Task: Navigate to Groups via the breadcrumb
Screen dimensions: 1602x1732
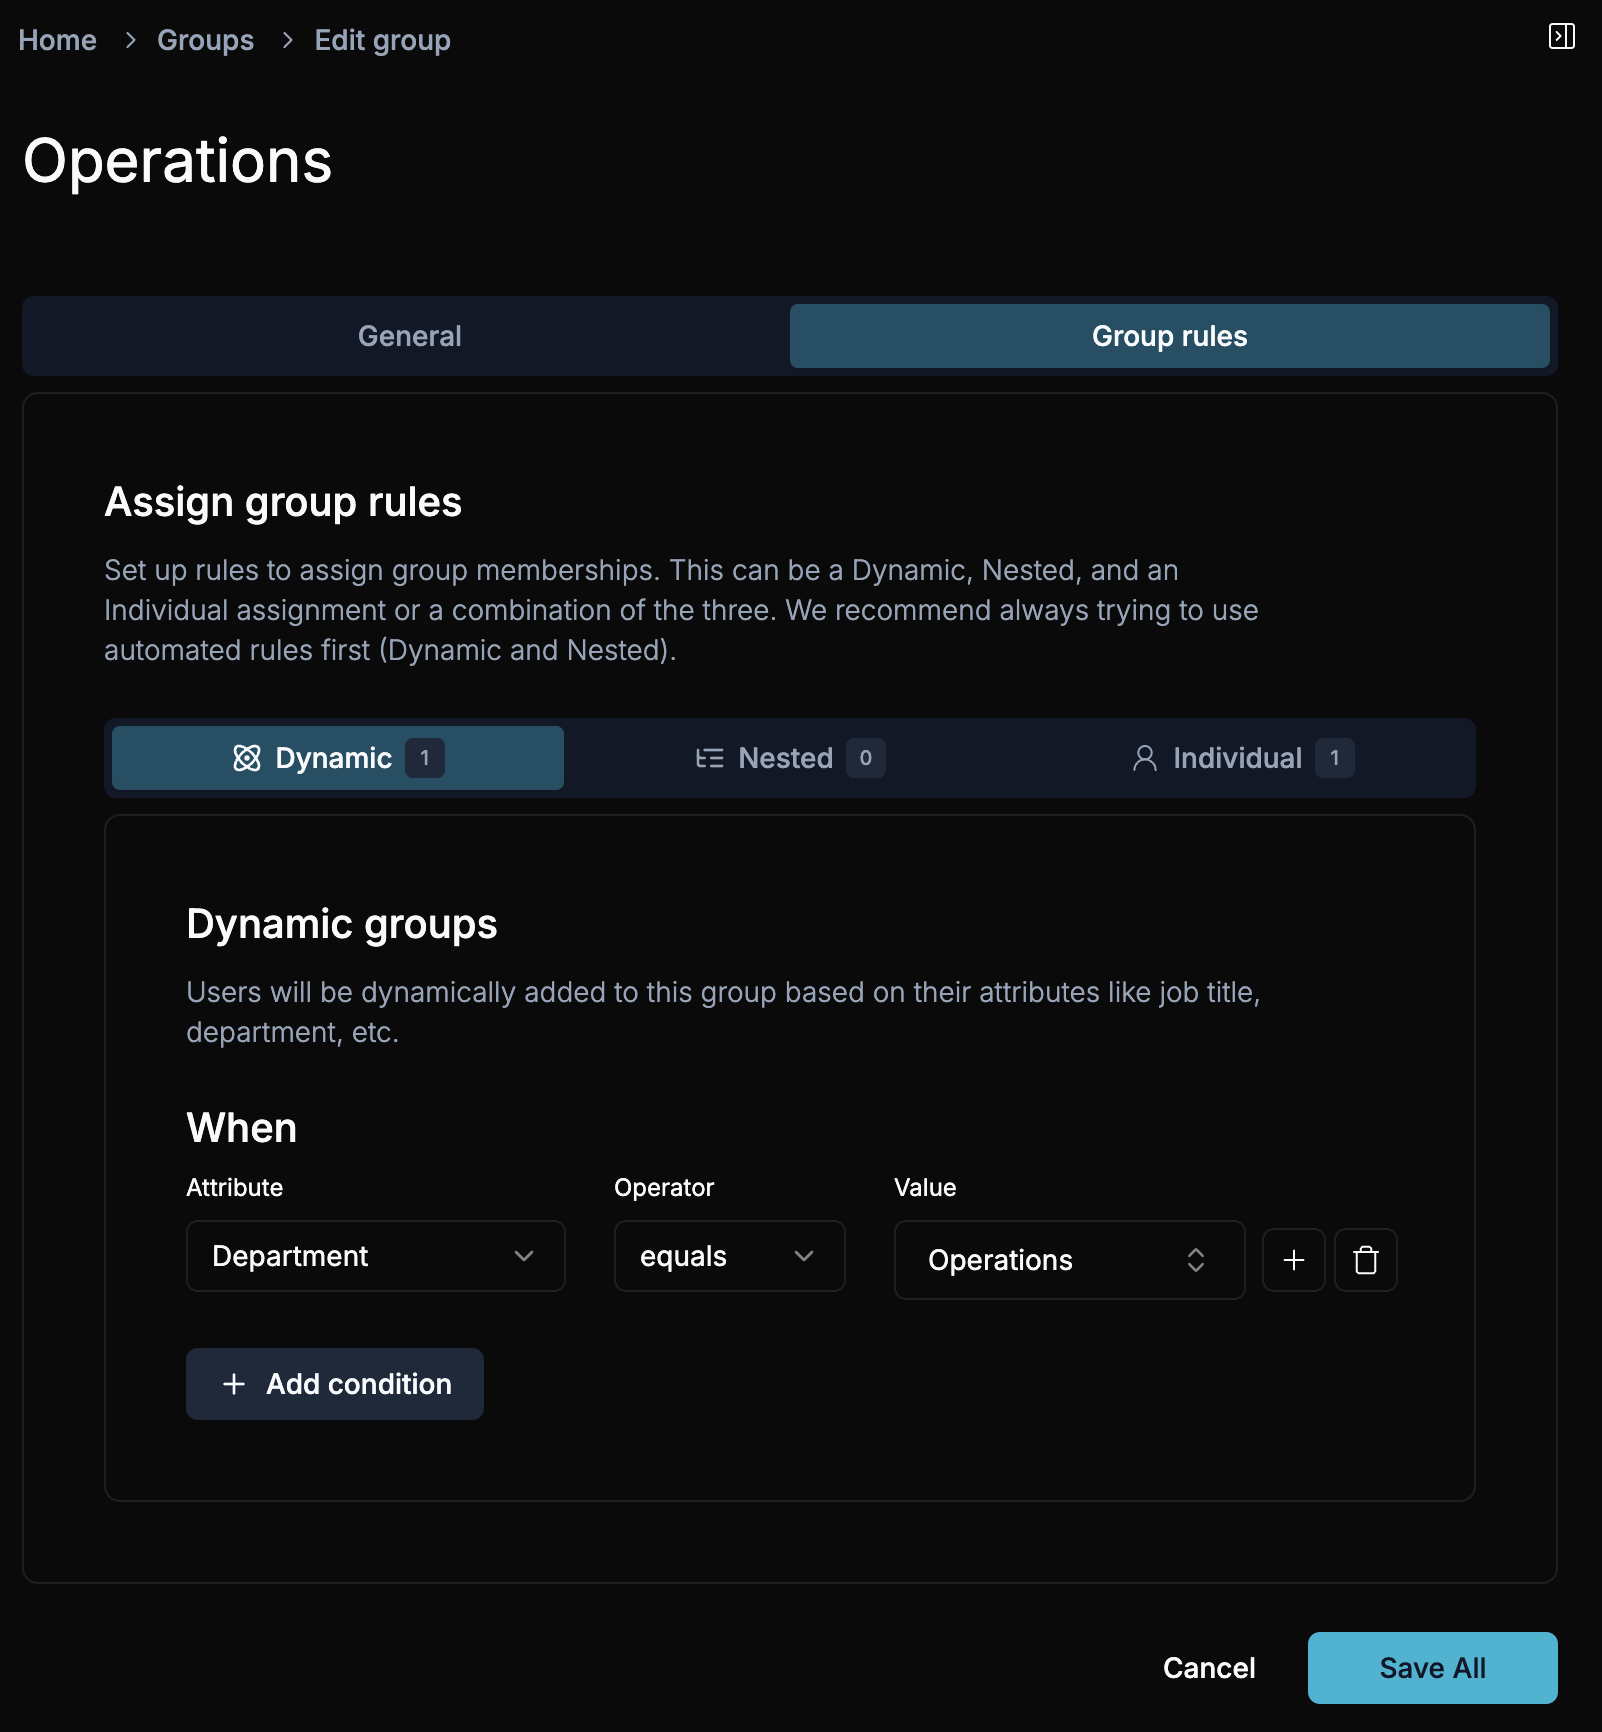Action: (x=206, y=40)
